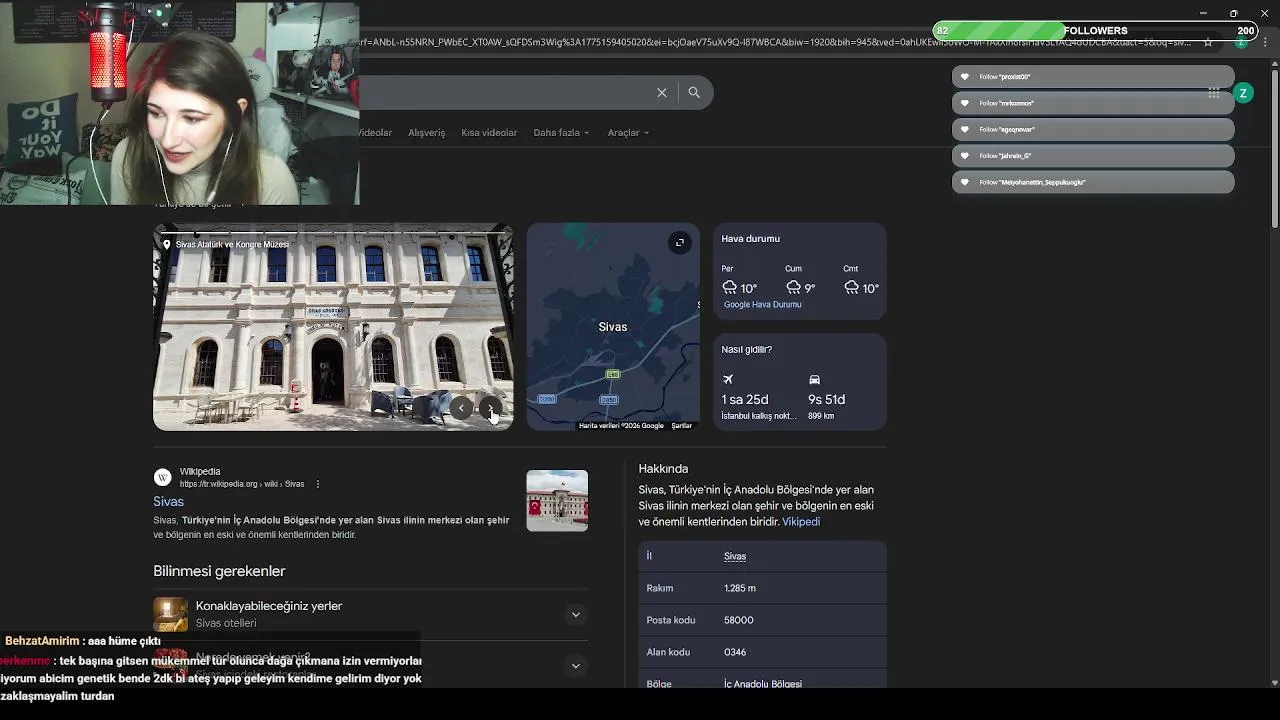Click the Sivas map preview
The height and width of the screenshot is (720, 1280).
[613, 326]
